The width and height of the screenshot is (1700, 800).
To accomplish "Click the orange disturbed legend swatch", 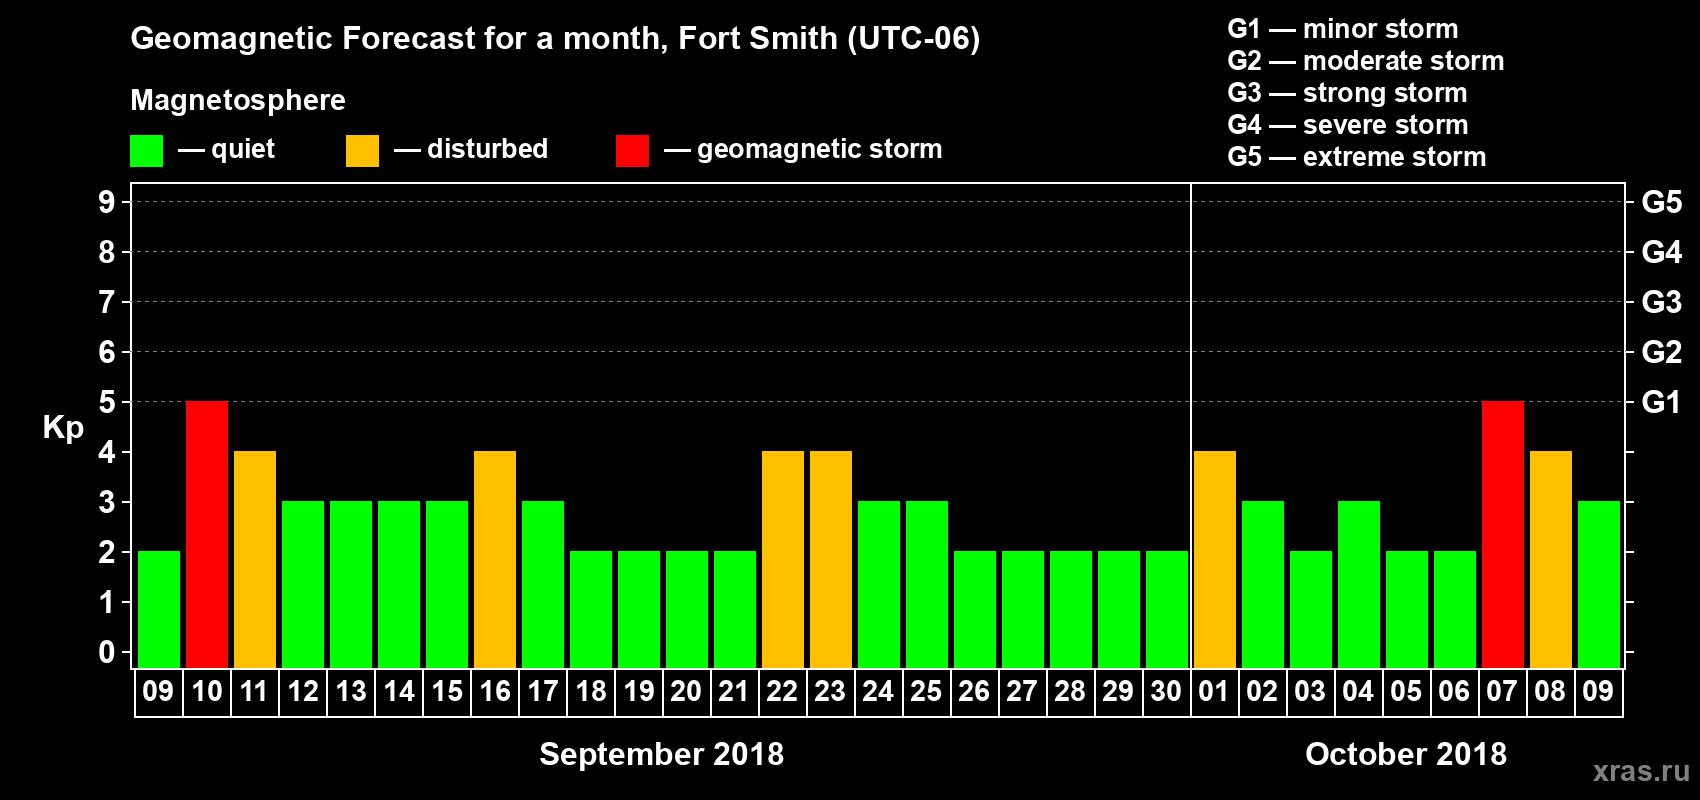I will [x=362, y=151].
